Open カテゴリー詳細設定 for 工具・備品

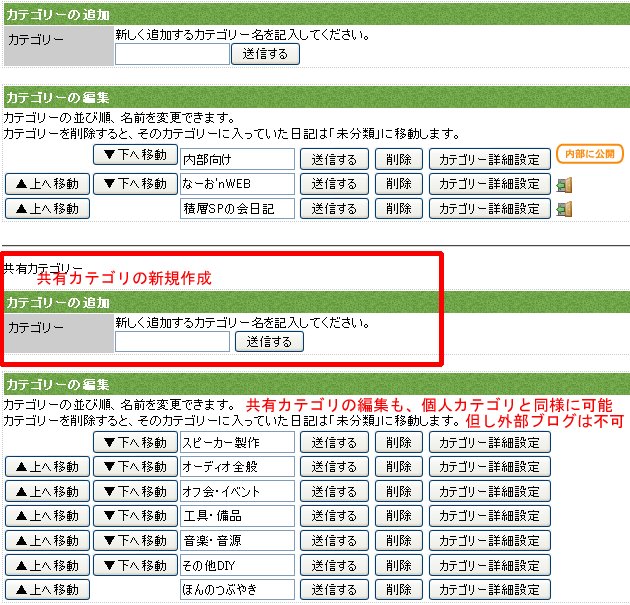(x=489, y=516)
